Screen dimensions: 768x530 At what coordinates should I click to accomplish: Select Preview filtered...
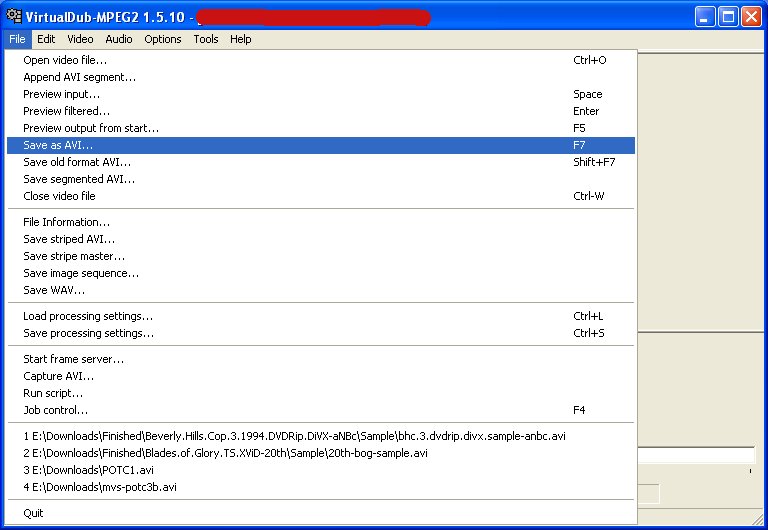click(321, 111)
